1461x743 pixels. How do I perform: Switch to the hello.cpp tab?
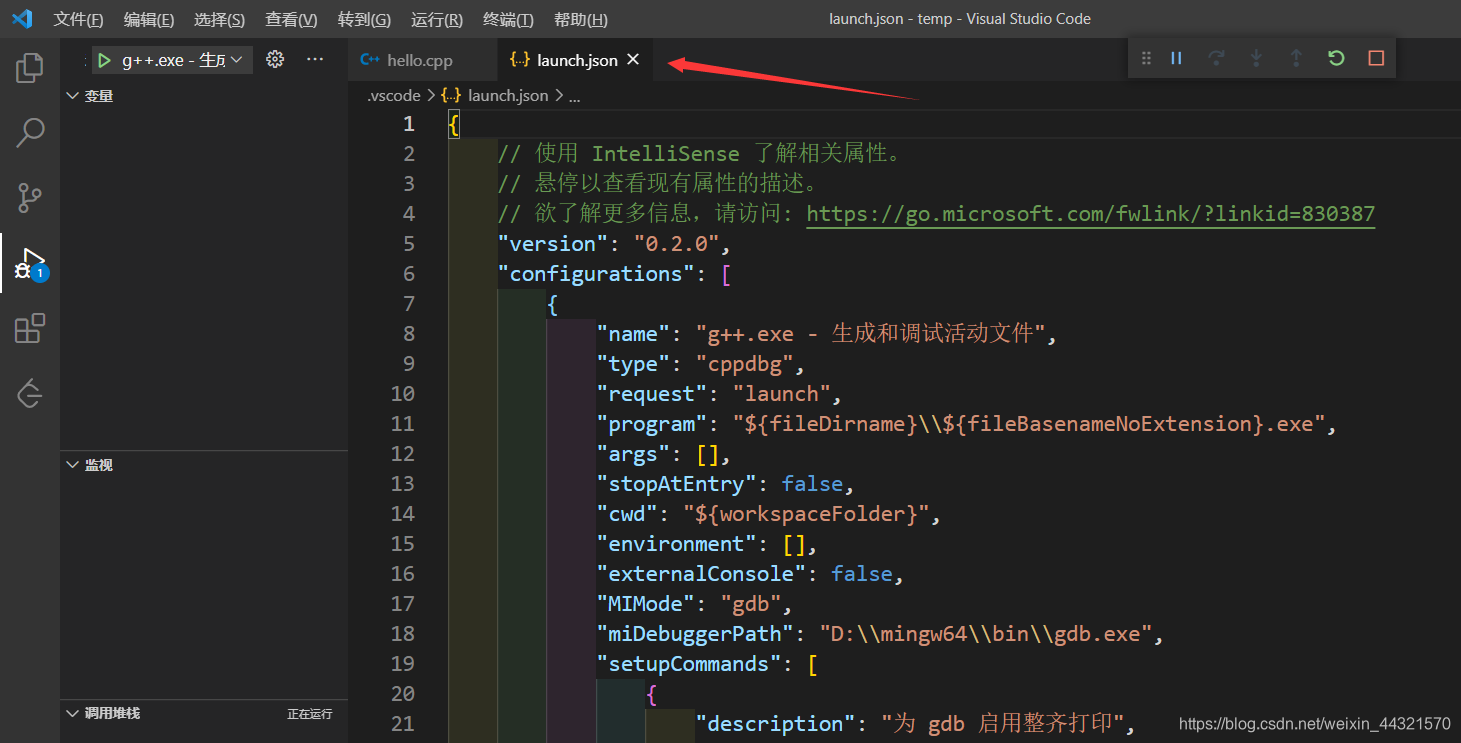pos(423,60)
